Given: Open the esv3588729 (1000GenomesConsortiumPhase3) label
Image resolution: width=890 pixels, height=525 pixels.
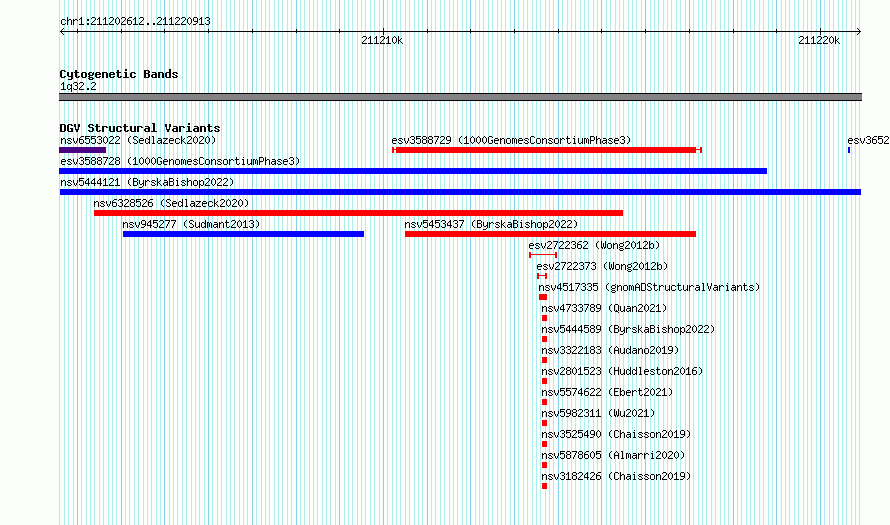Looking at the screenshot, I should (511, 140).
